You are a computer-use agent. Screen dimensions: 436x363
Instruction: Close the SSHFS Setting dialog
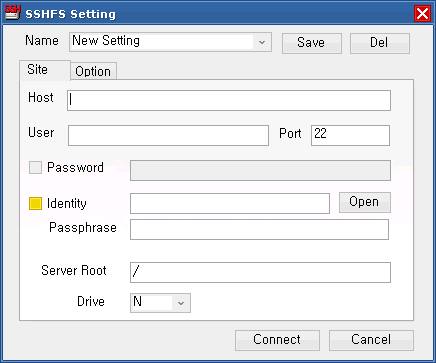click(x=422, y=14)
